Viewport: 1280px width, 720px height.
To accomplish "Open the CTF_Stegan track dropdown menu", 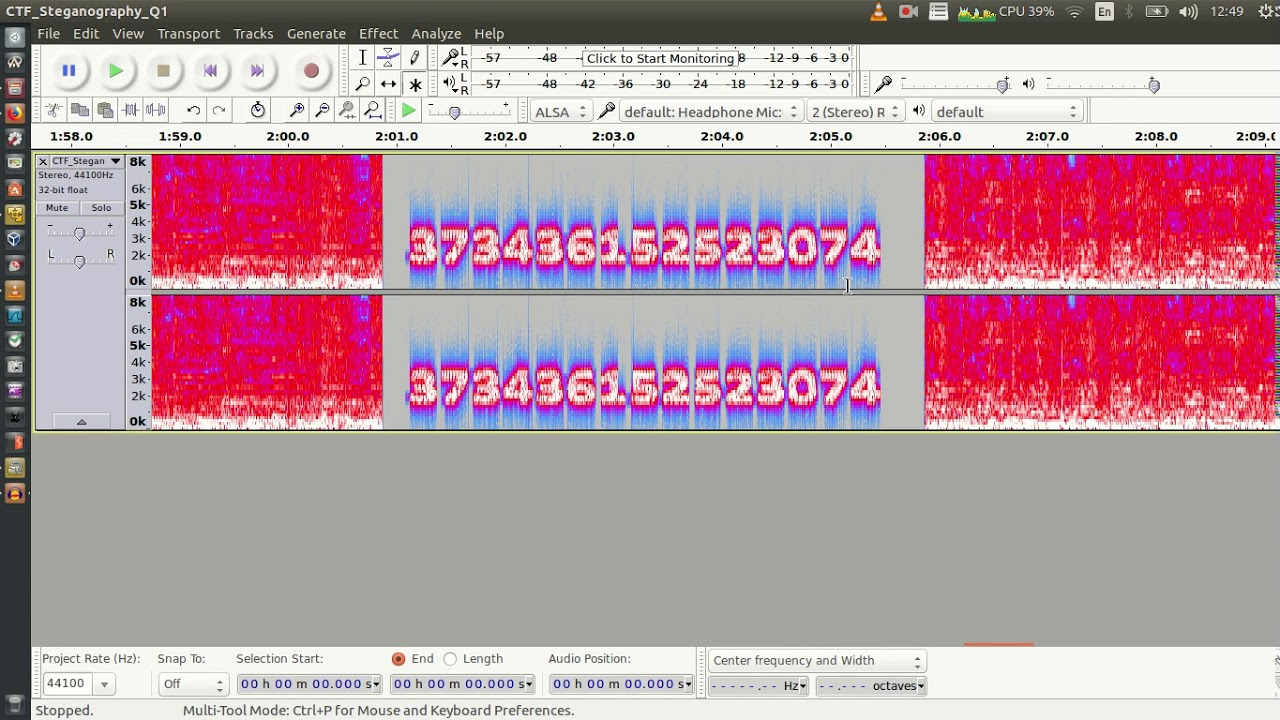I will tap(87, 161).
